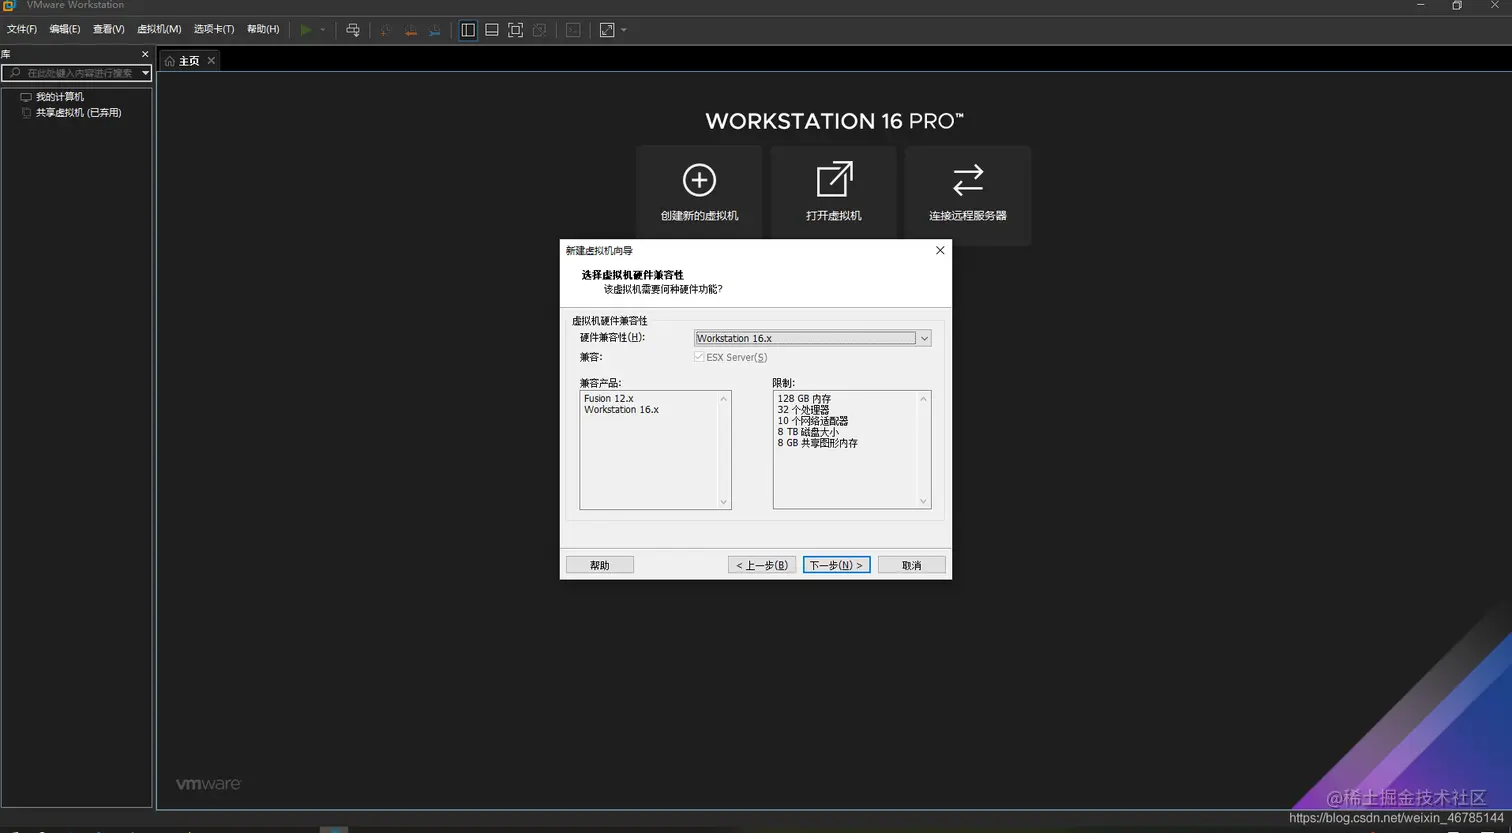Click the < 上一步(B) back button
This screenshot has width=1512, height=833.
click(x=762, y=565)
